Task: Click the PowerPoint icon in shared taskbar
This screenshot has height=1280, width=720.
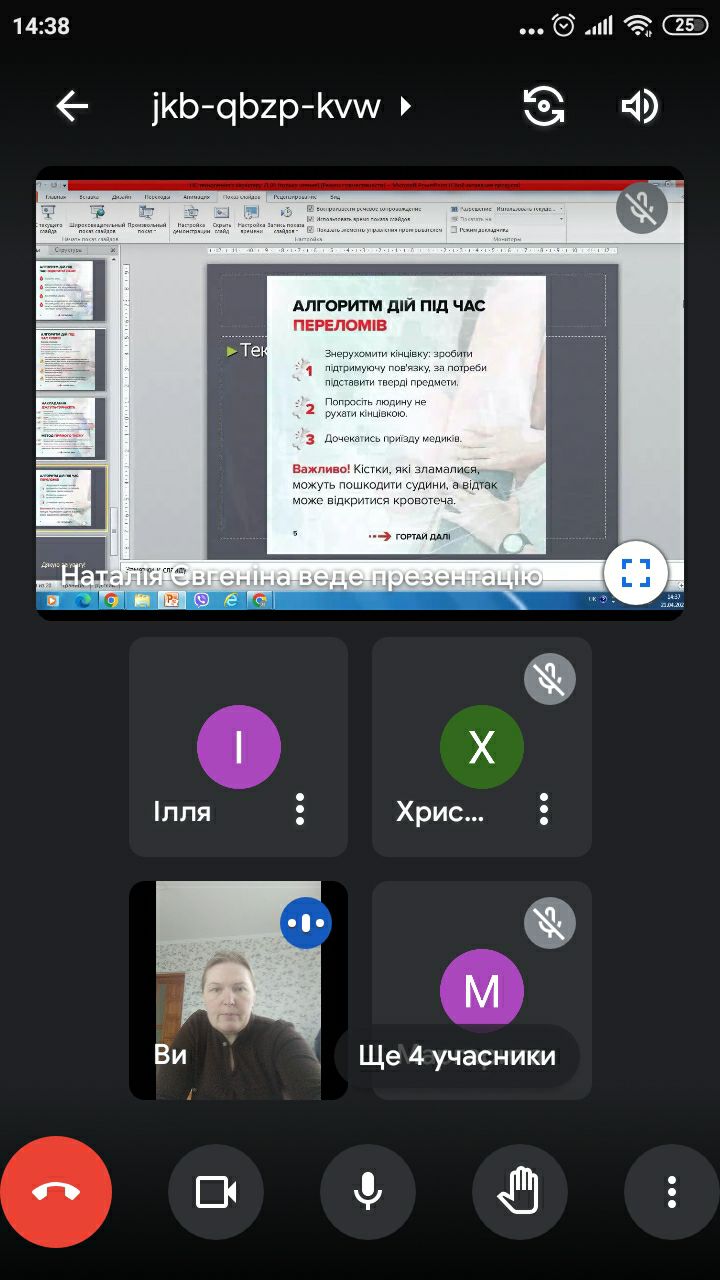Action: click(x=171, y=600)
